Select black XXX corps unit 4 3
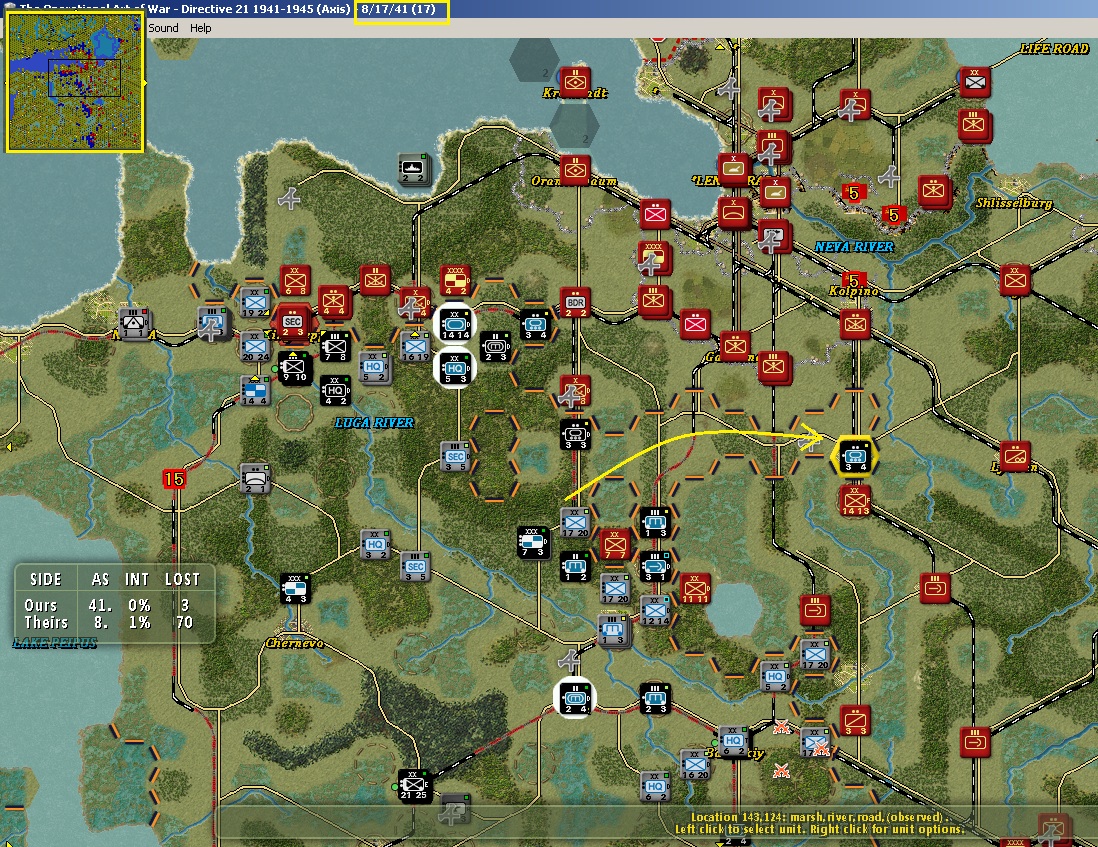The width and height of the screenshot is (1098, 847). pos(295,589)
